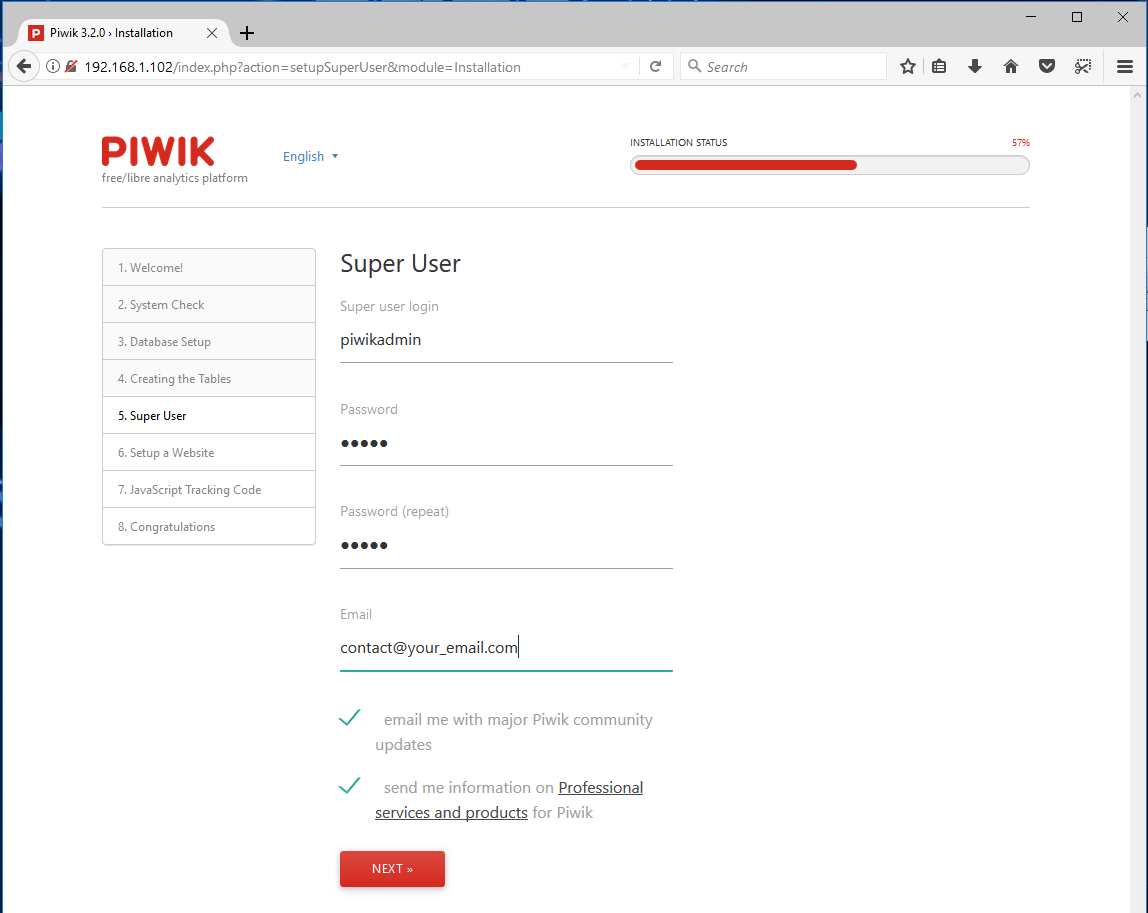
Task: Click the NEXT » button
Action: point(392,868)
